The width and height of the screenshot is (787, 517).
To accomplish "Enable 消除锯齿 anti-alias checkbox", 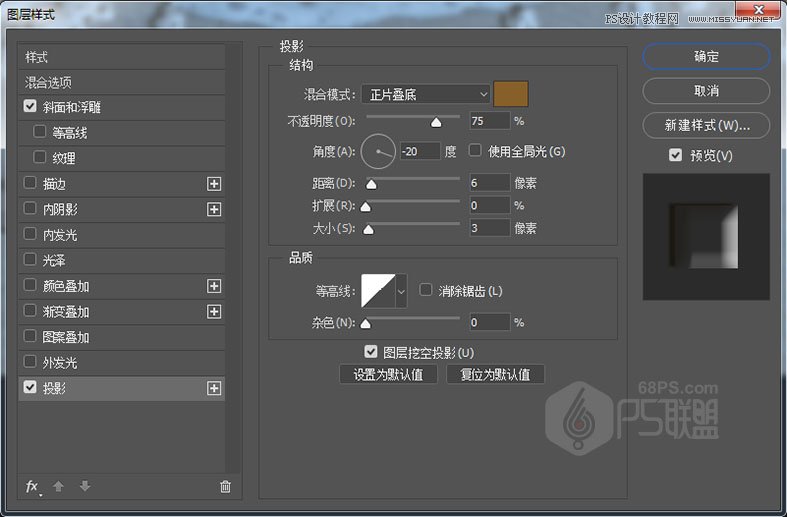I will coord(426,290).
